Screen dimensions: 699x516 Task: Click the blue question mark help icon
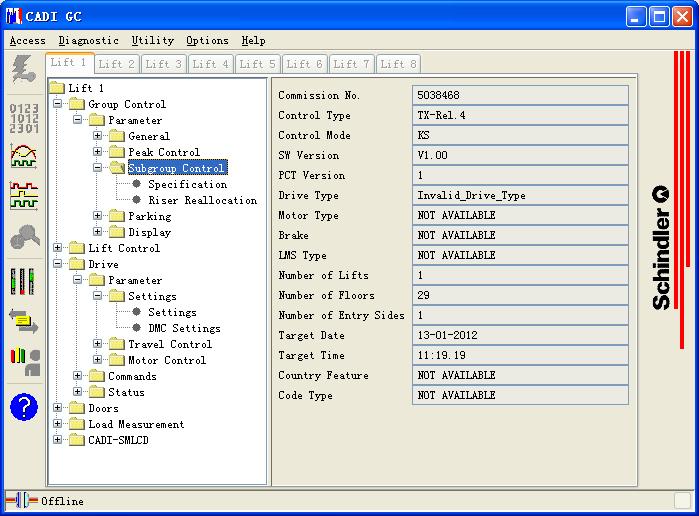point(24,407)
